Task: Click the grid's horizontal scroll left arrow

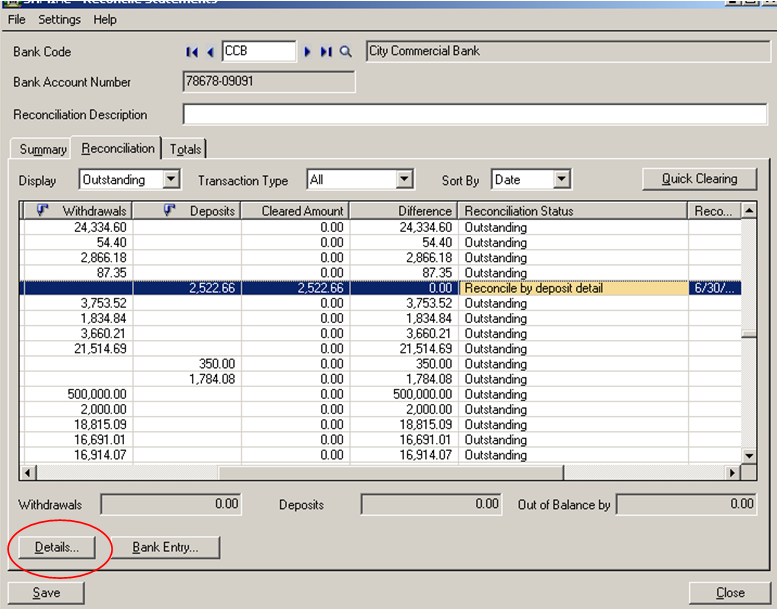Action: [x=28, y=473]
